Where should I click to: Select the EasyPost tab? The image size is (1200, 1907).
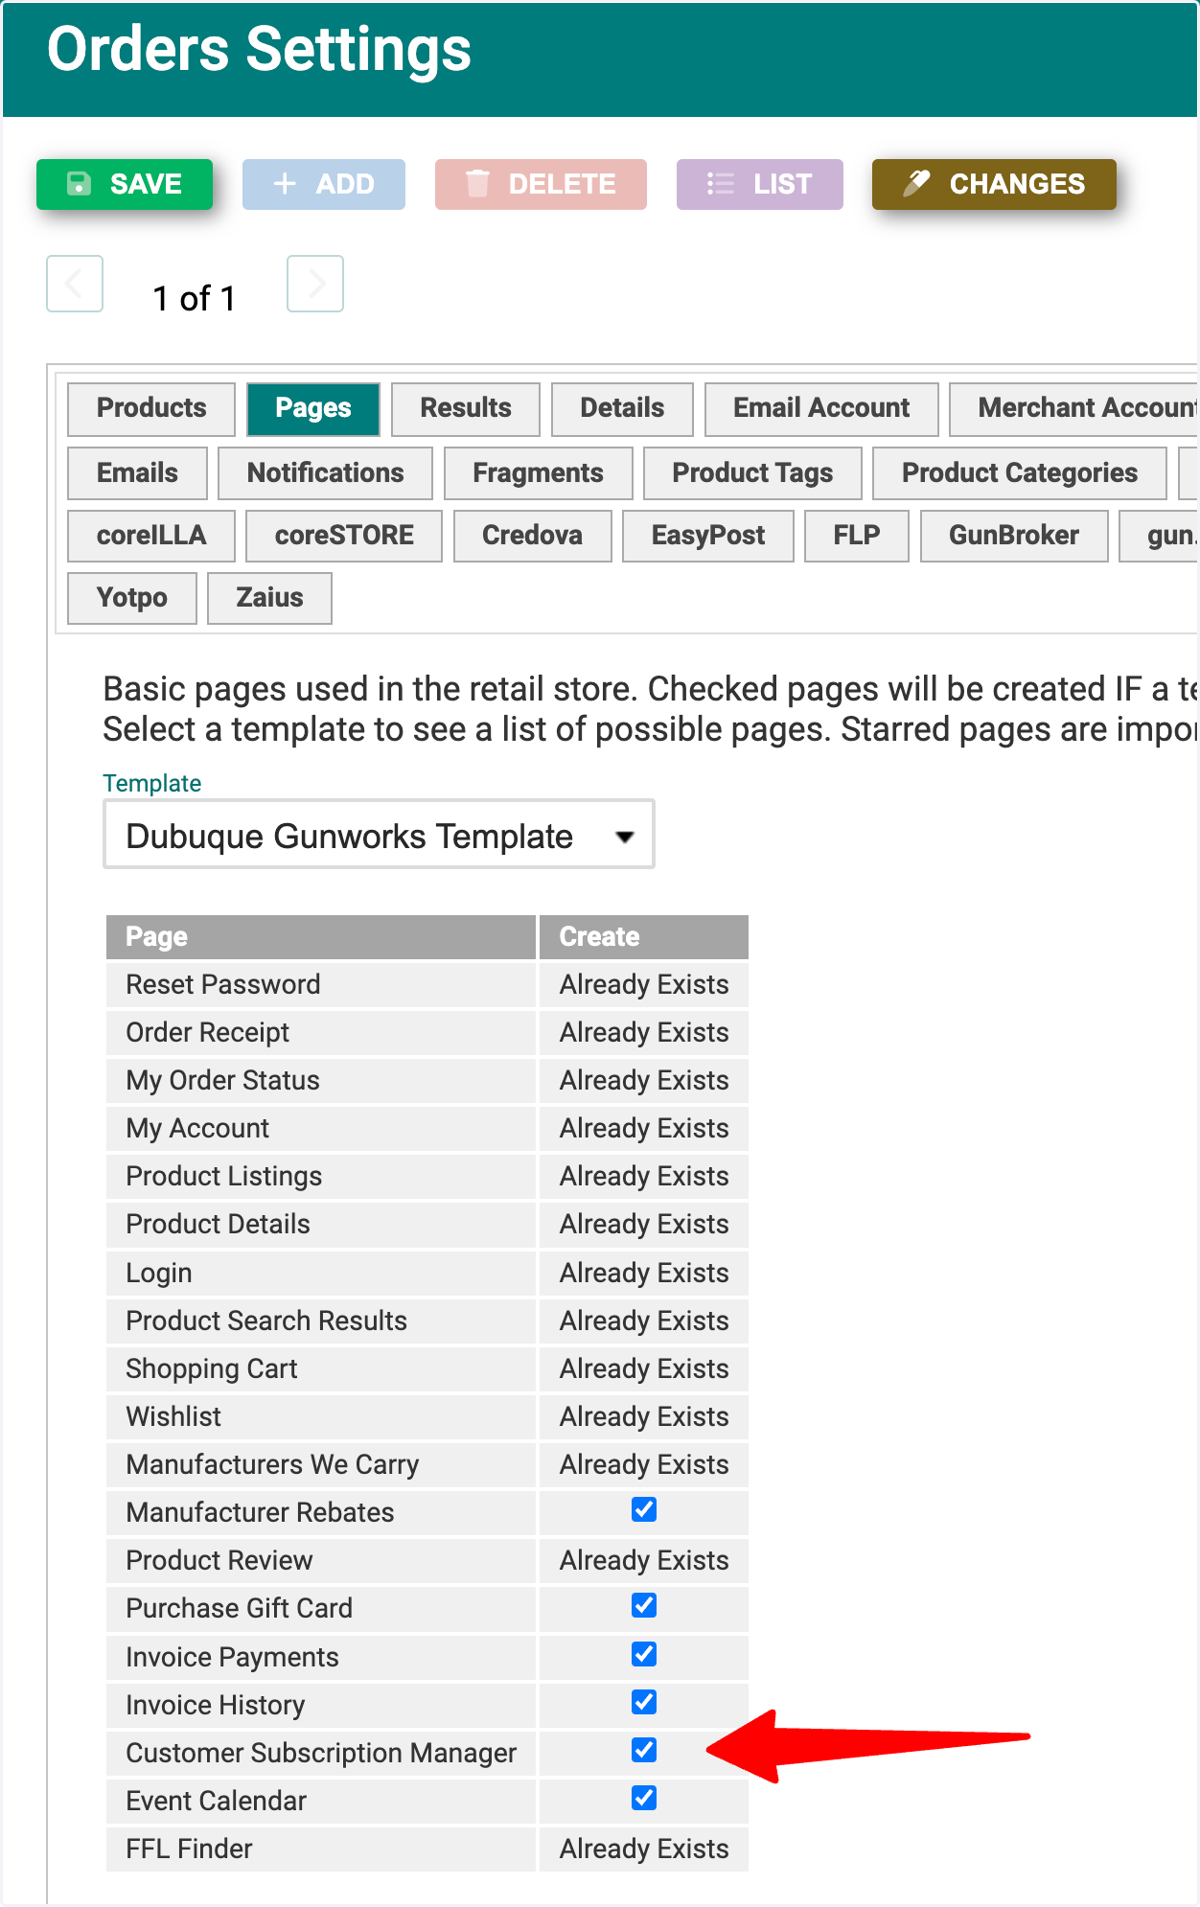coord(708,536)
